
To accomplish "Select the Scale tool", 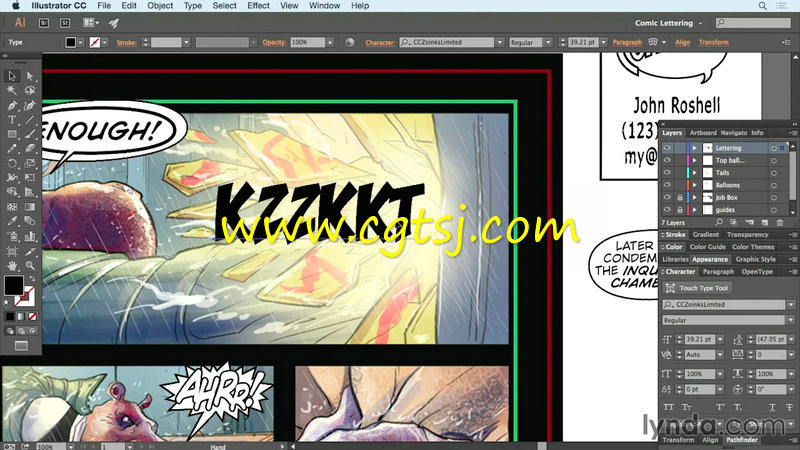I will [30, 163].
